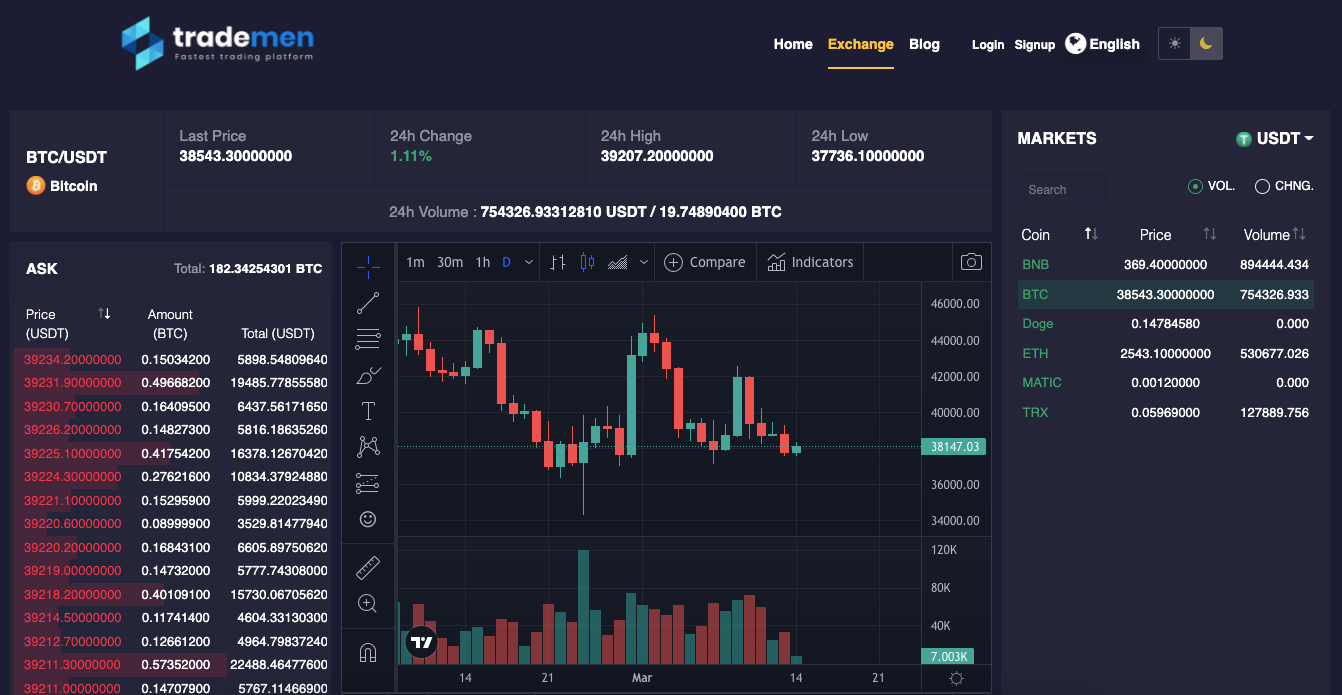Go to the Blog page
This screenshot has height=695, width=1342.
click(924, 44)
